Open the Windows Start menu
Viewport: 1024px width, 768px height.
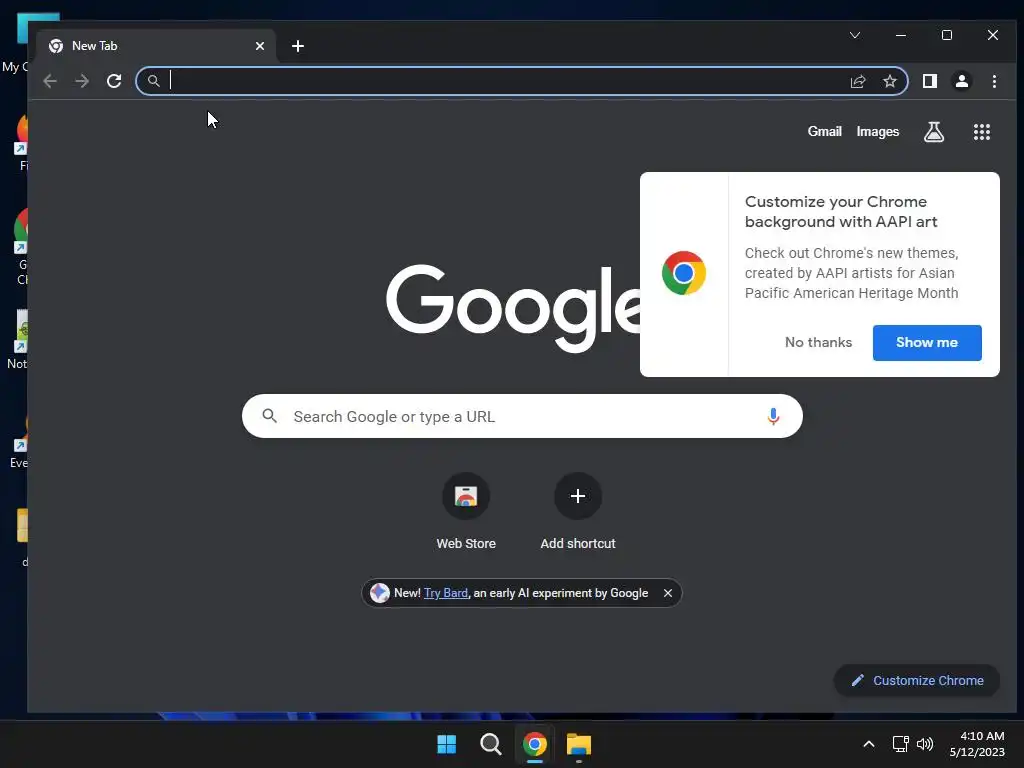pyautogui.click(x=447, y=744)
